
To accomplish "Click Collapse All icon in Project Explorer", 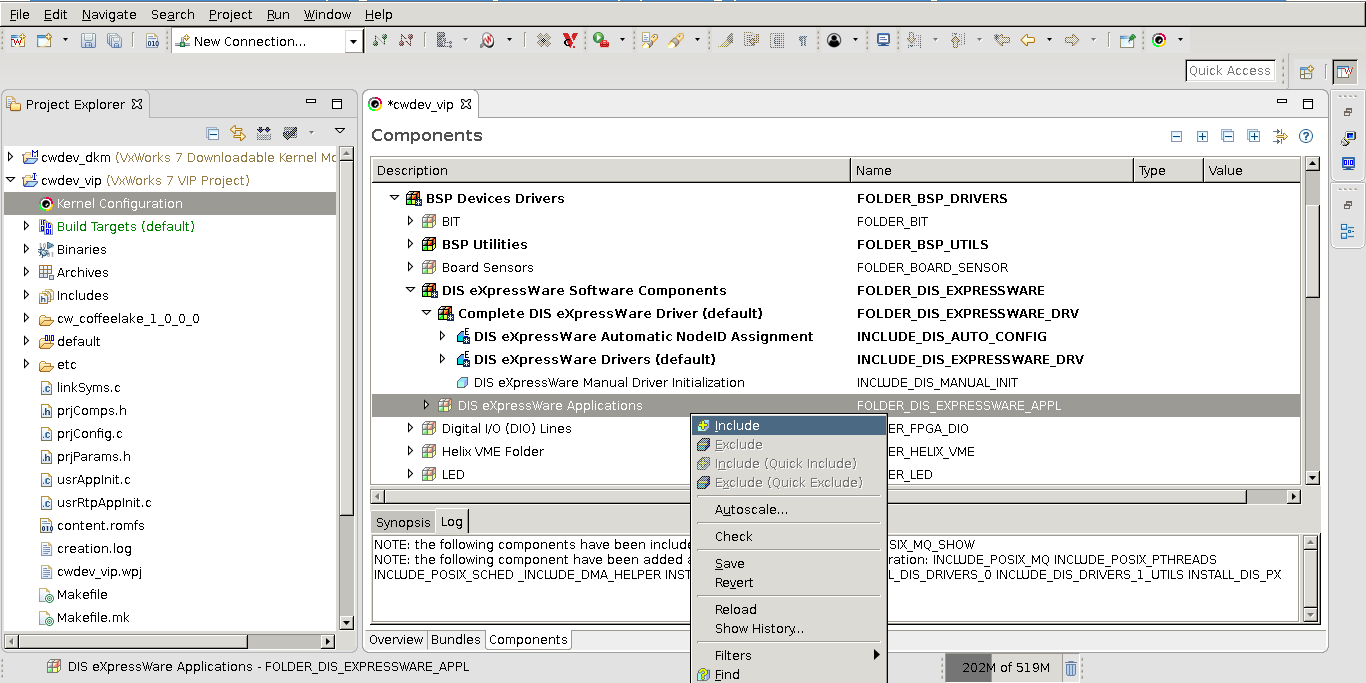I will [212, 132].
